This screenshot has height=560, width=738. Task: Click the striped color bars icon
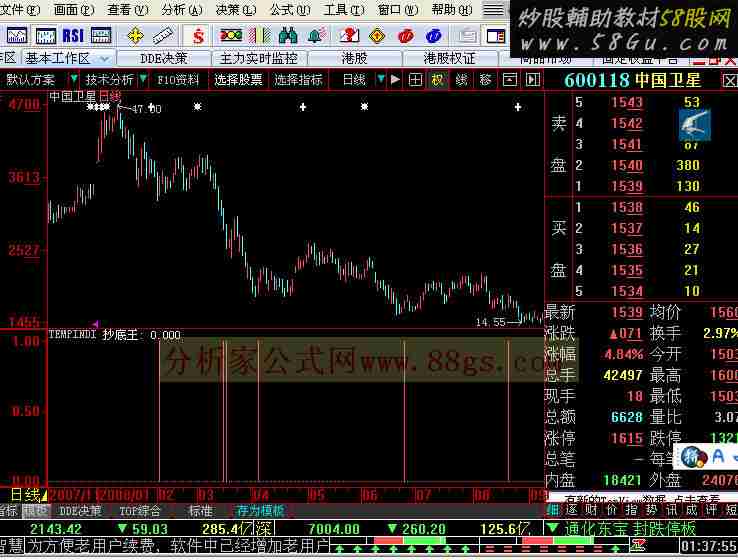pos(259,36)
